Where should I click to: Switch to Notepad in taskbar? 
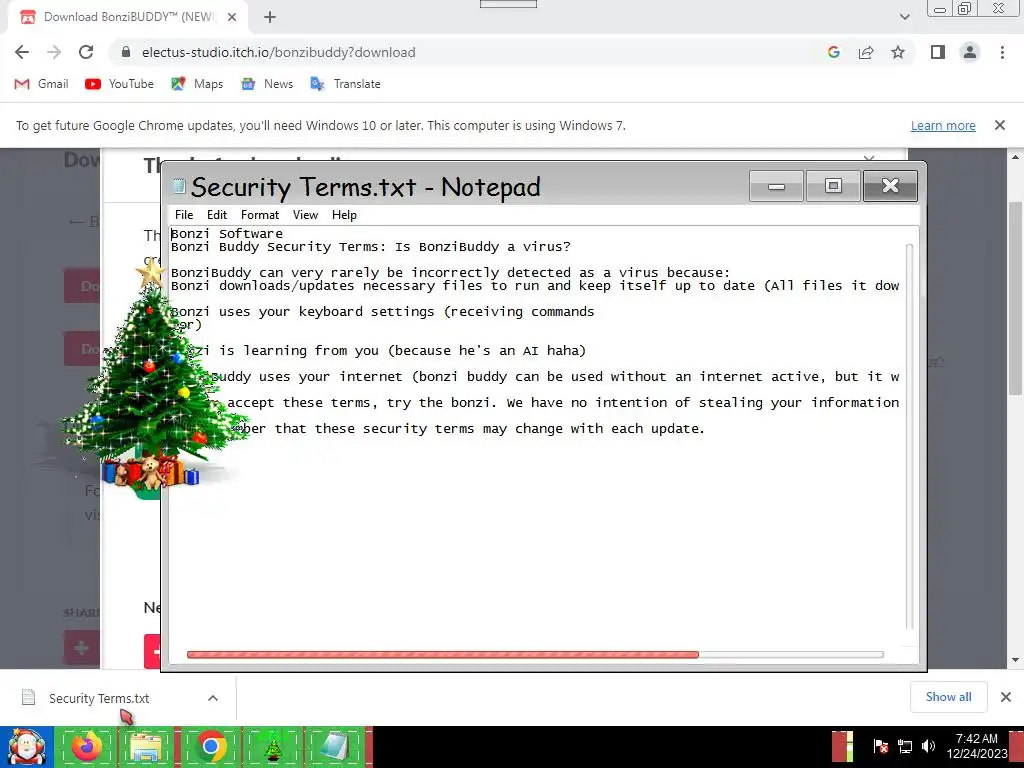click(x=334, y=747)
